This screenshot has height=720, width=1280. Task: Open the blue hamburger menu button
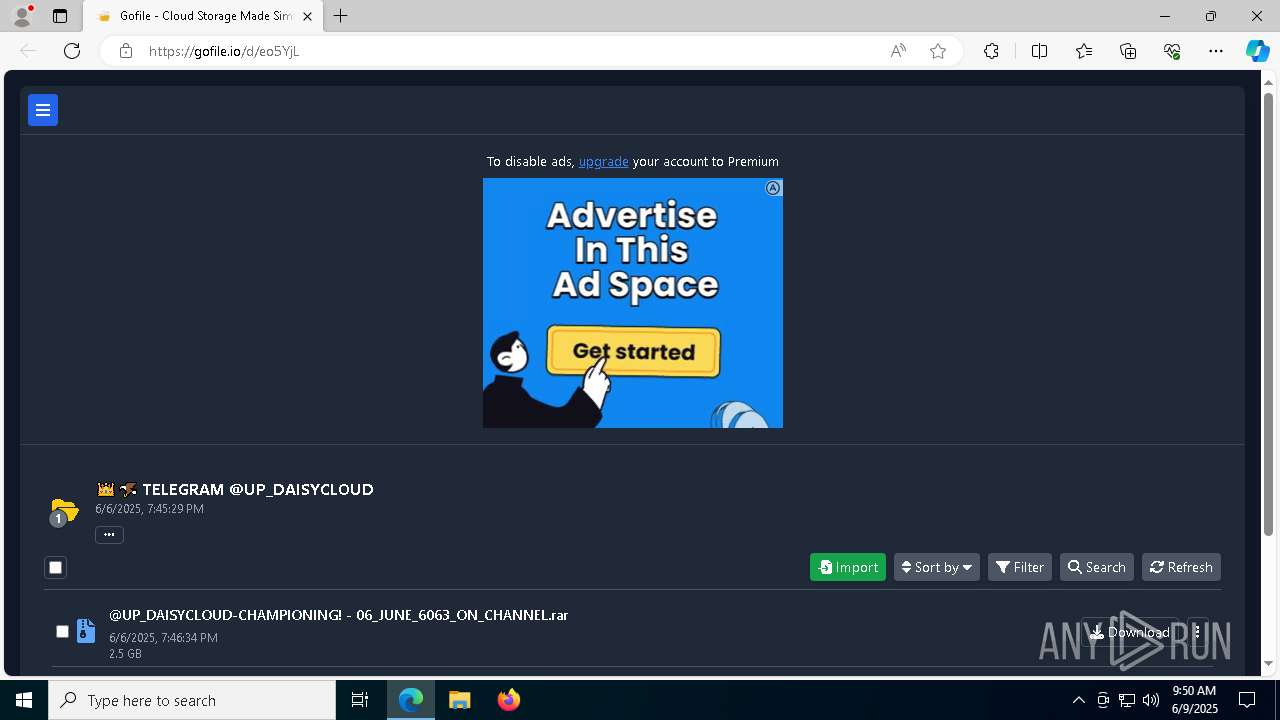(x=43, y=110)
